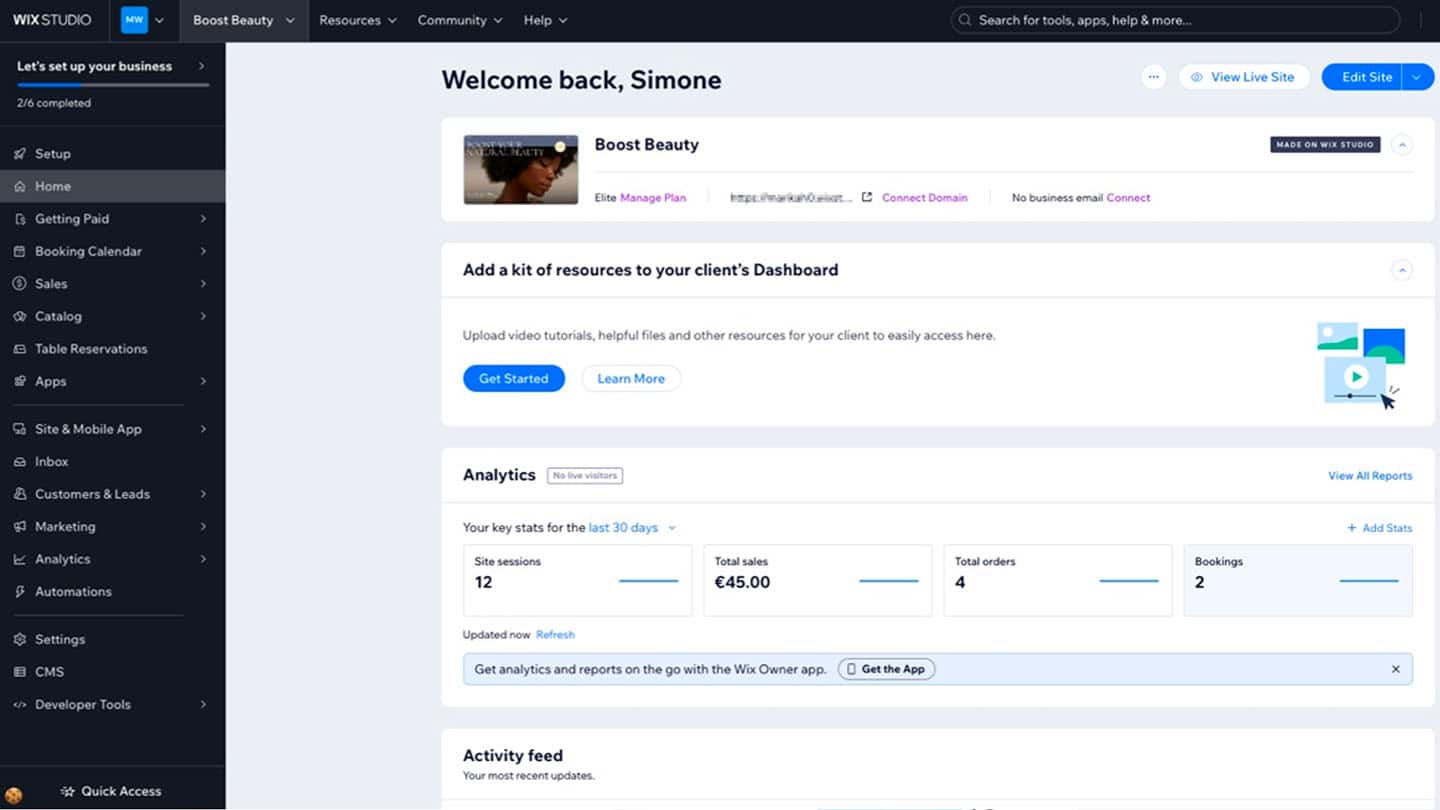The height and width of the screenshot is (810, 1440).
Task: Open Settings via the gear icon
Action: [19, 640]
